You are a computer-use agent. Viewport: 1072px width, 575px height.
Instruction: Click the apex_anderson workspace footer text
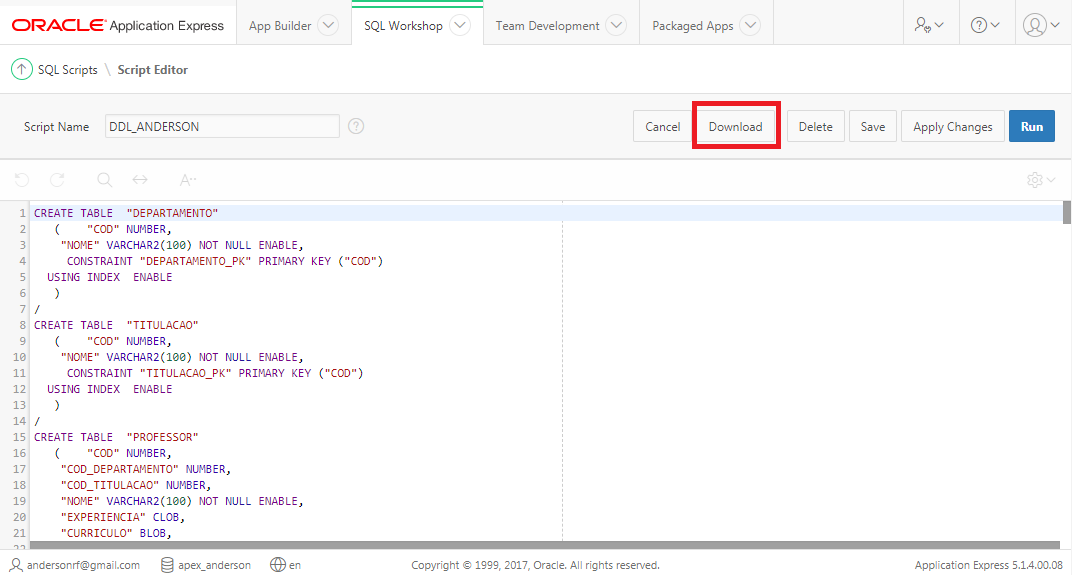(214, 565)
